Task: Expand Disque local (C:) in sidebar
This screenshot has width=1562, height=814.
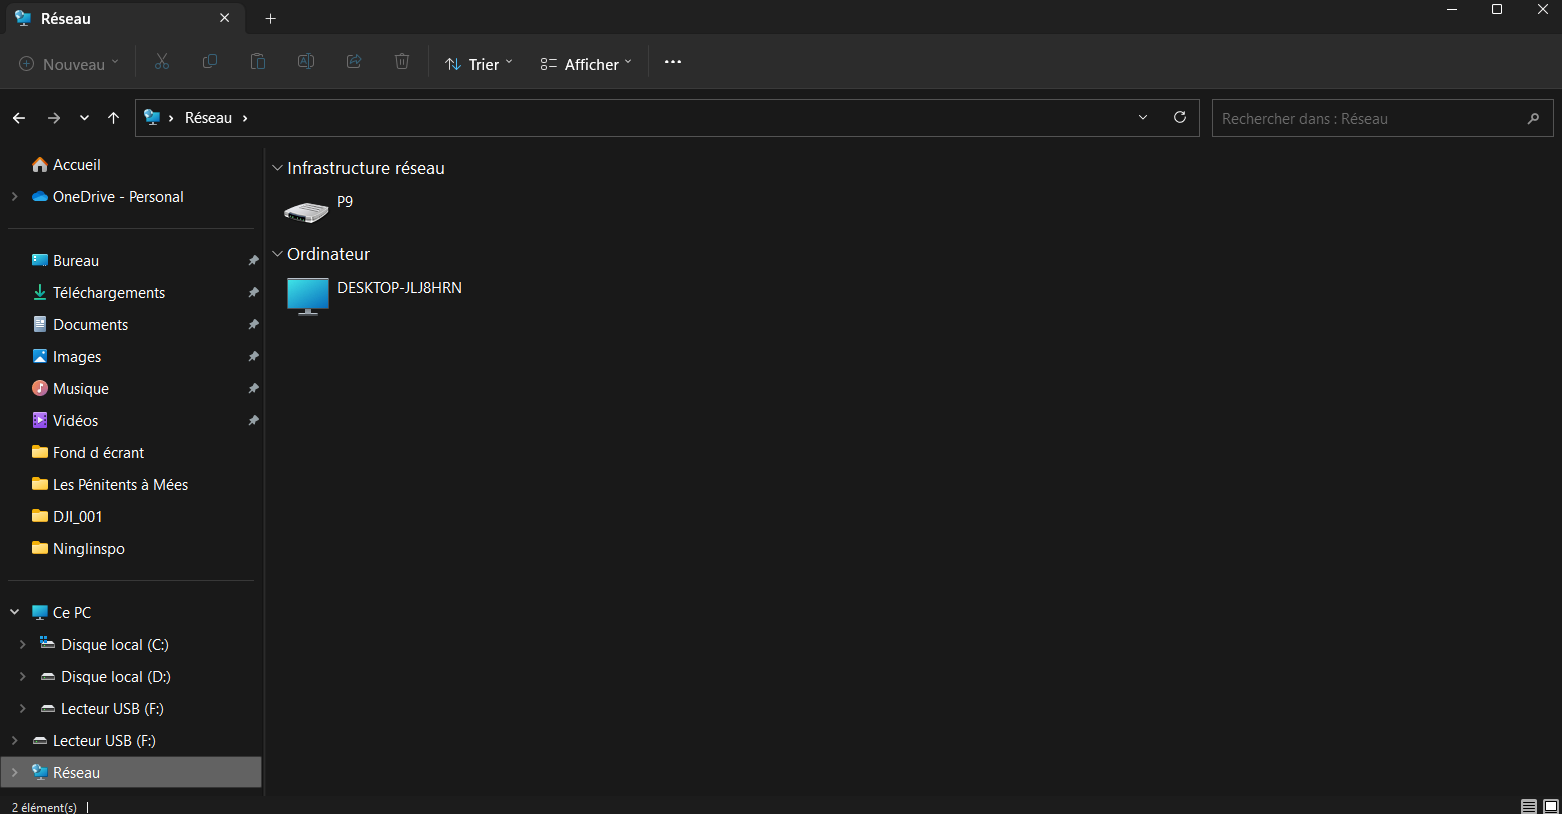Action: coord(23,645)
